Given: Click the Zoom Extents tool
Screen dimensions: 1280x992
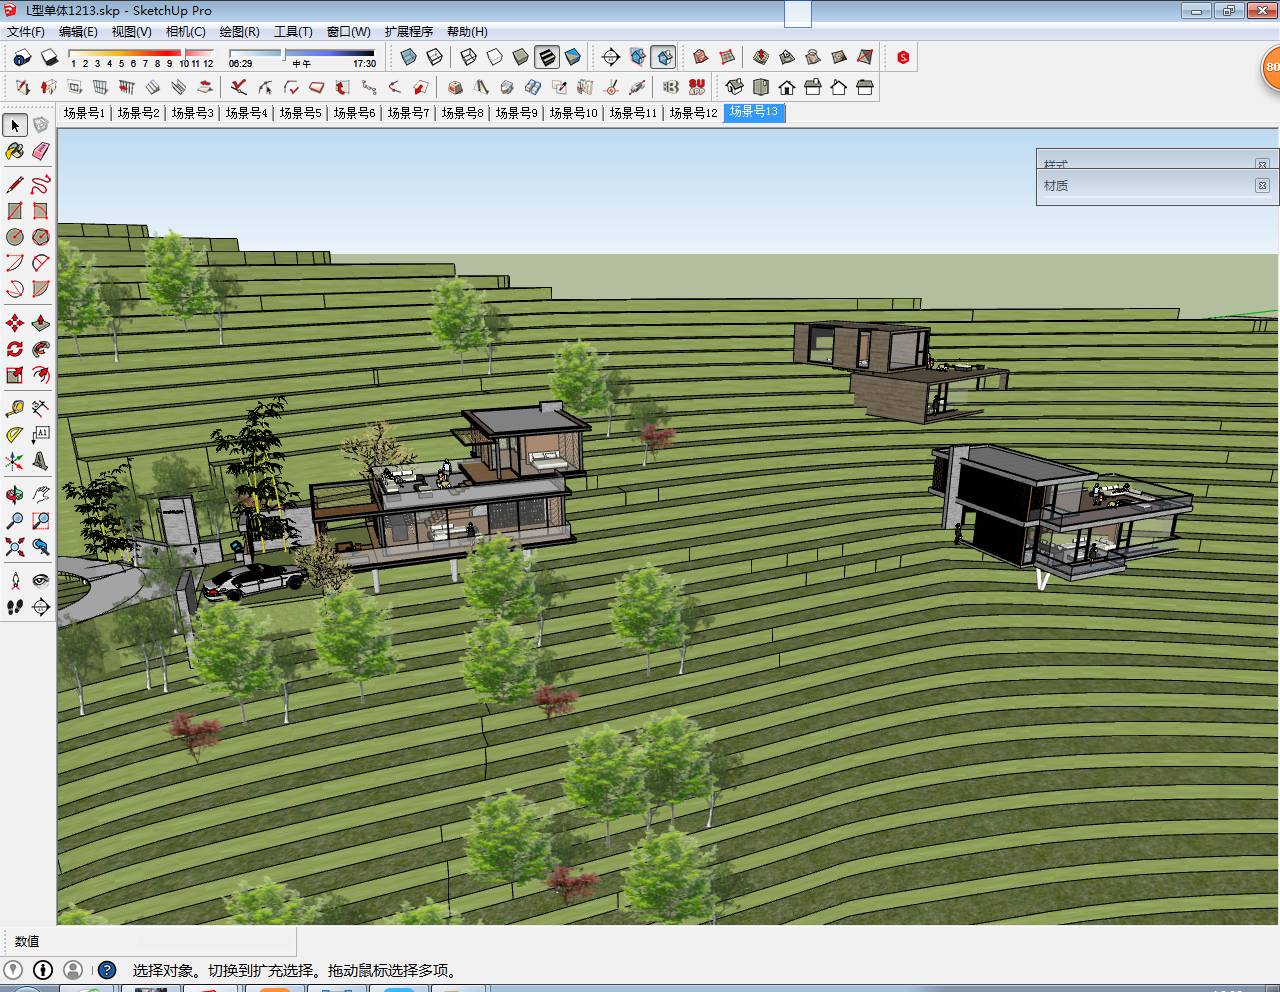Looking at the screenshot, I should click(x=15, y=547).
